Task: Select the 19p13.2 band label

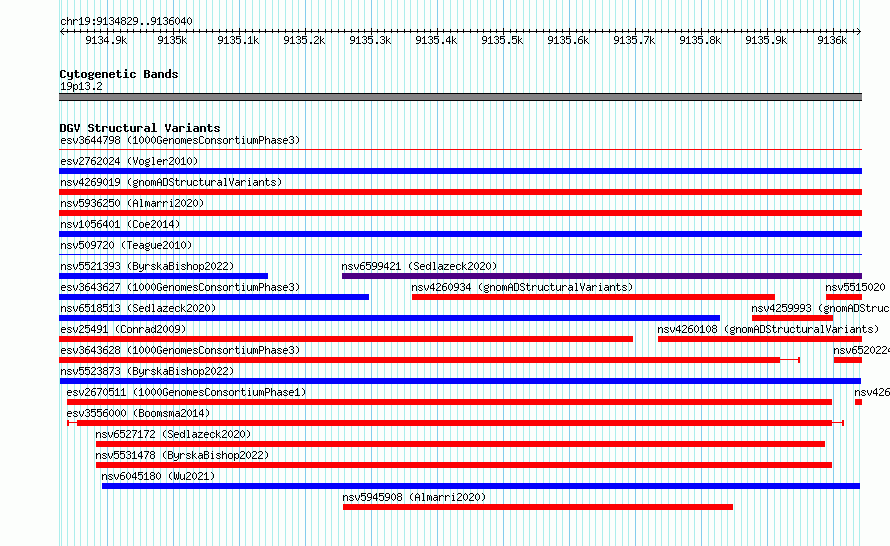Action: [81, 86]
